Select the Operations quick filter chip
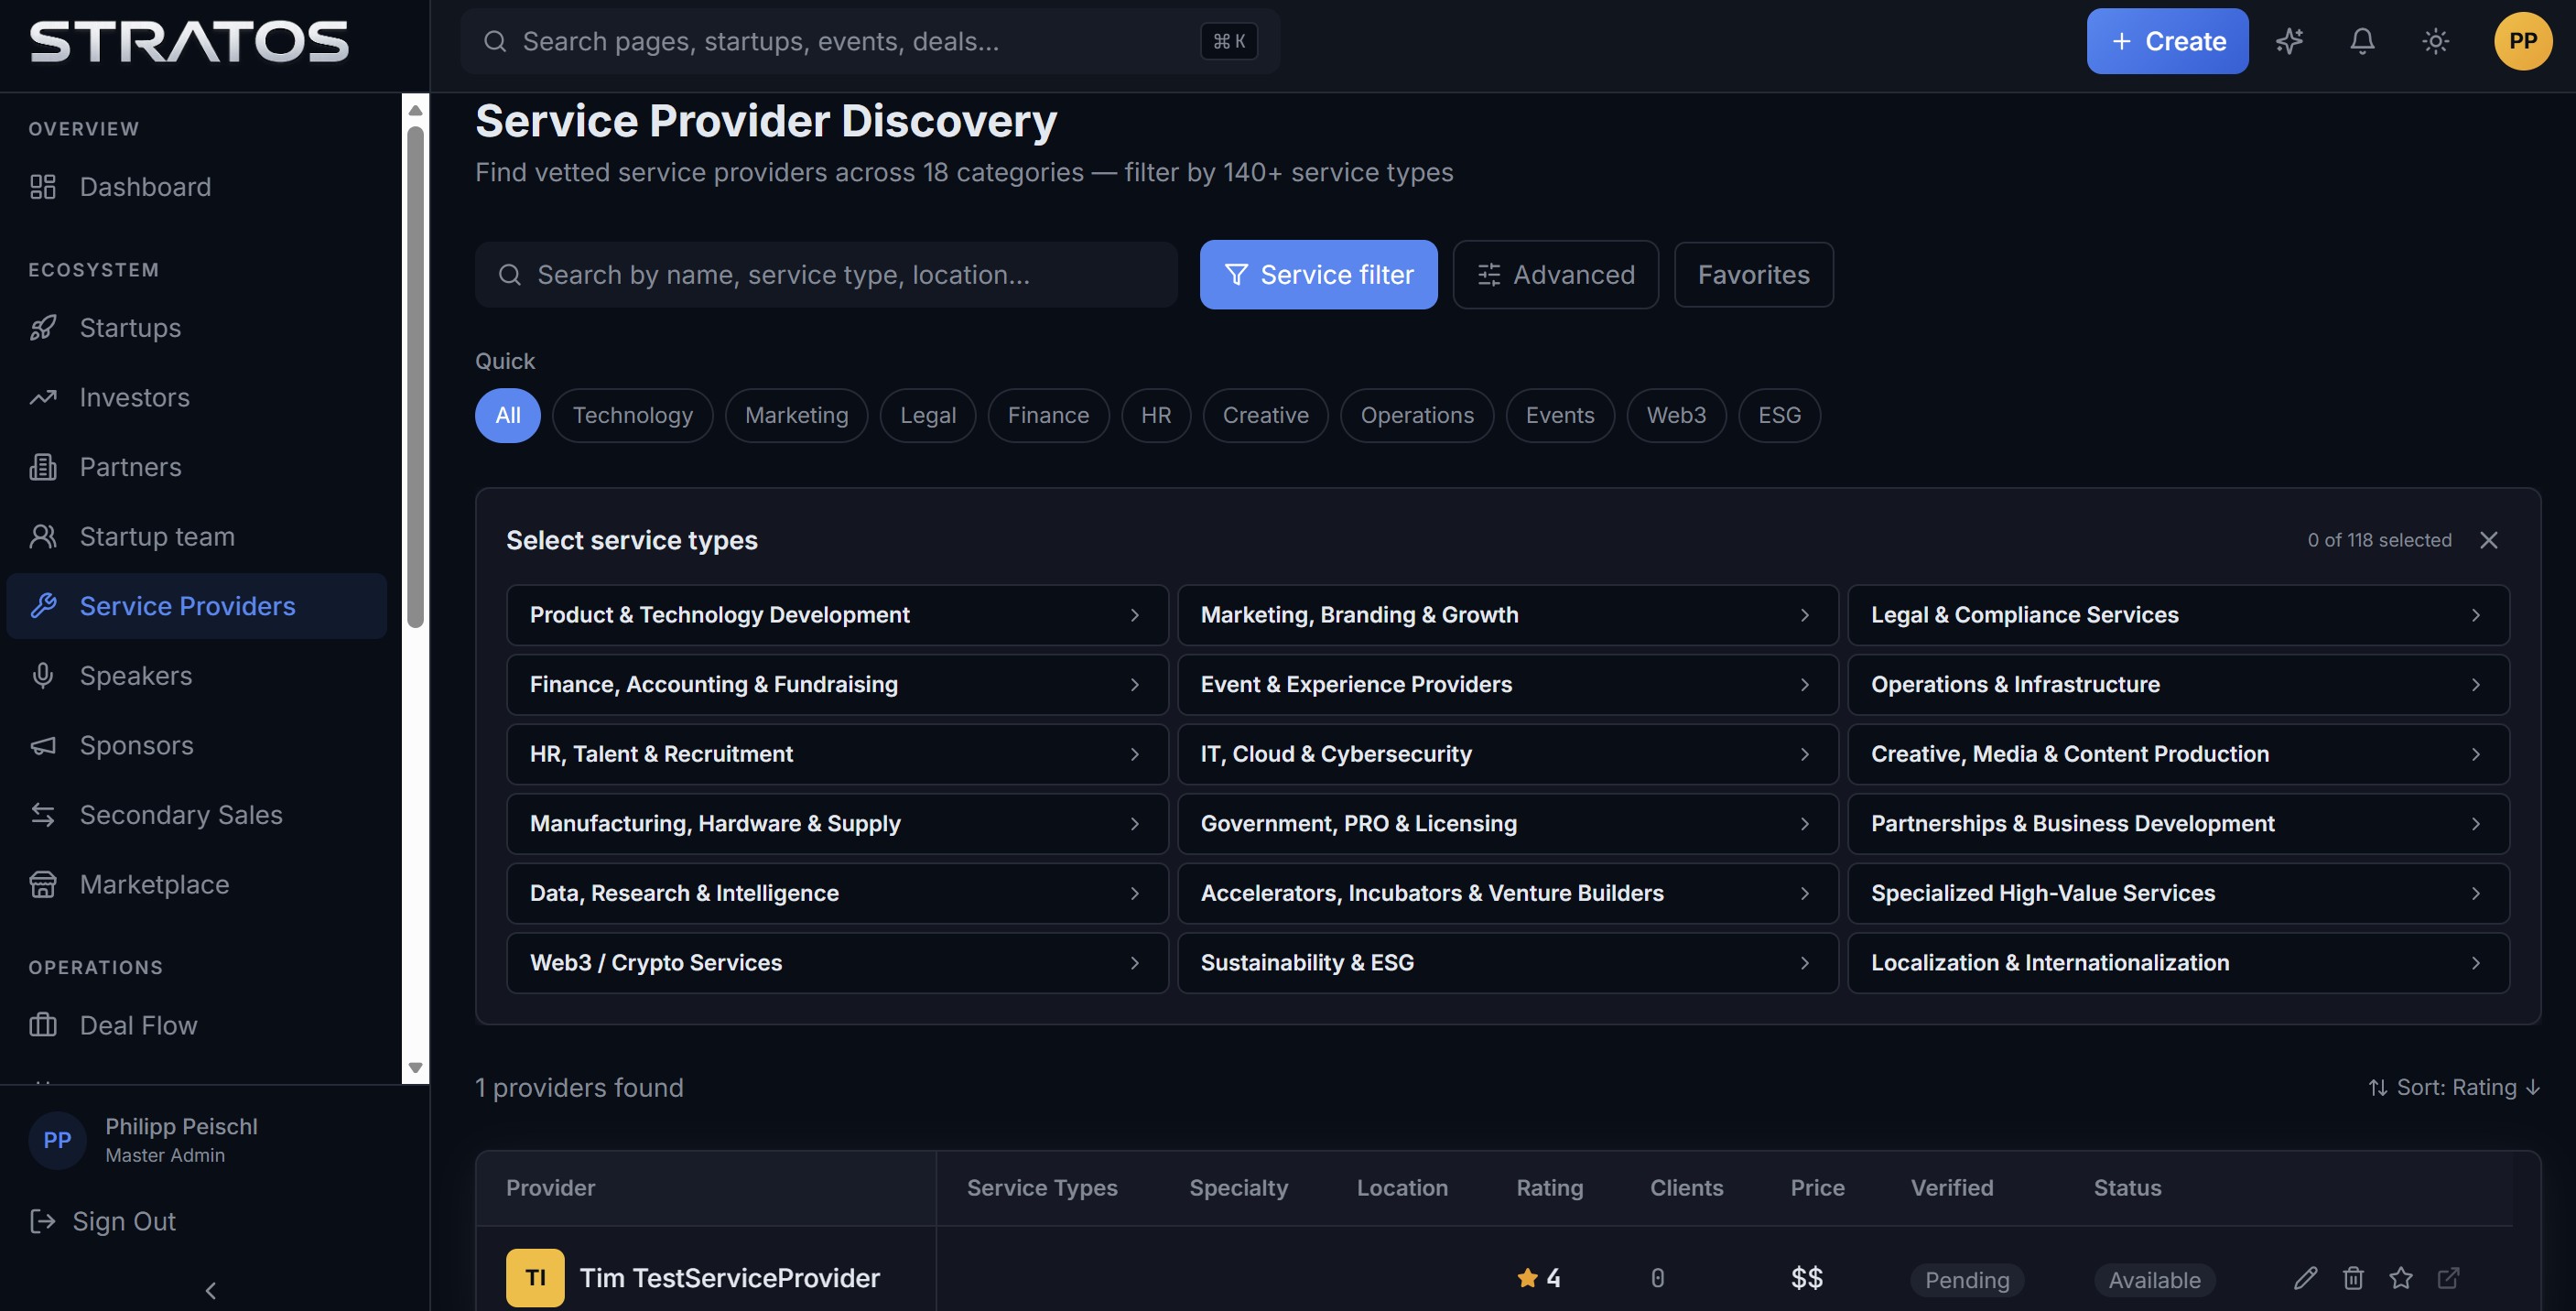 pyautogui.click(x=1416, y=415)
